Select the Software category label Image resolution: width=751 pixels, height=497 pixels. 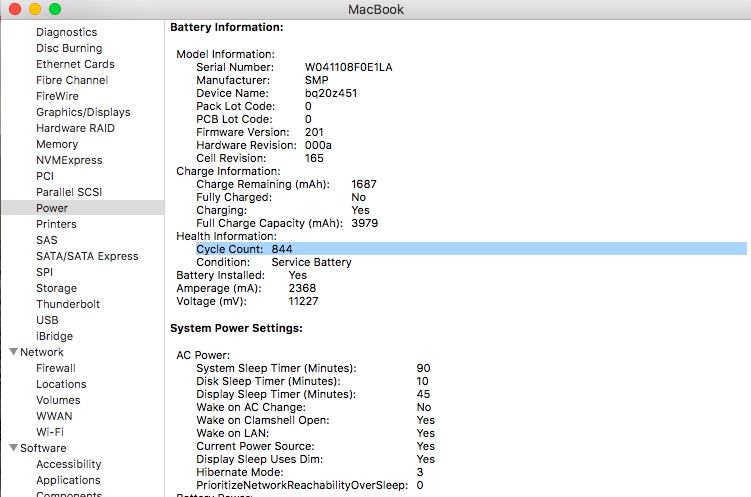[x=43, y=448]
